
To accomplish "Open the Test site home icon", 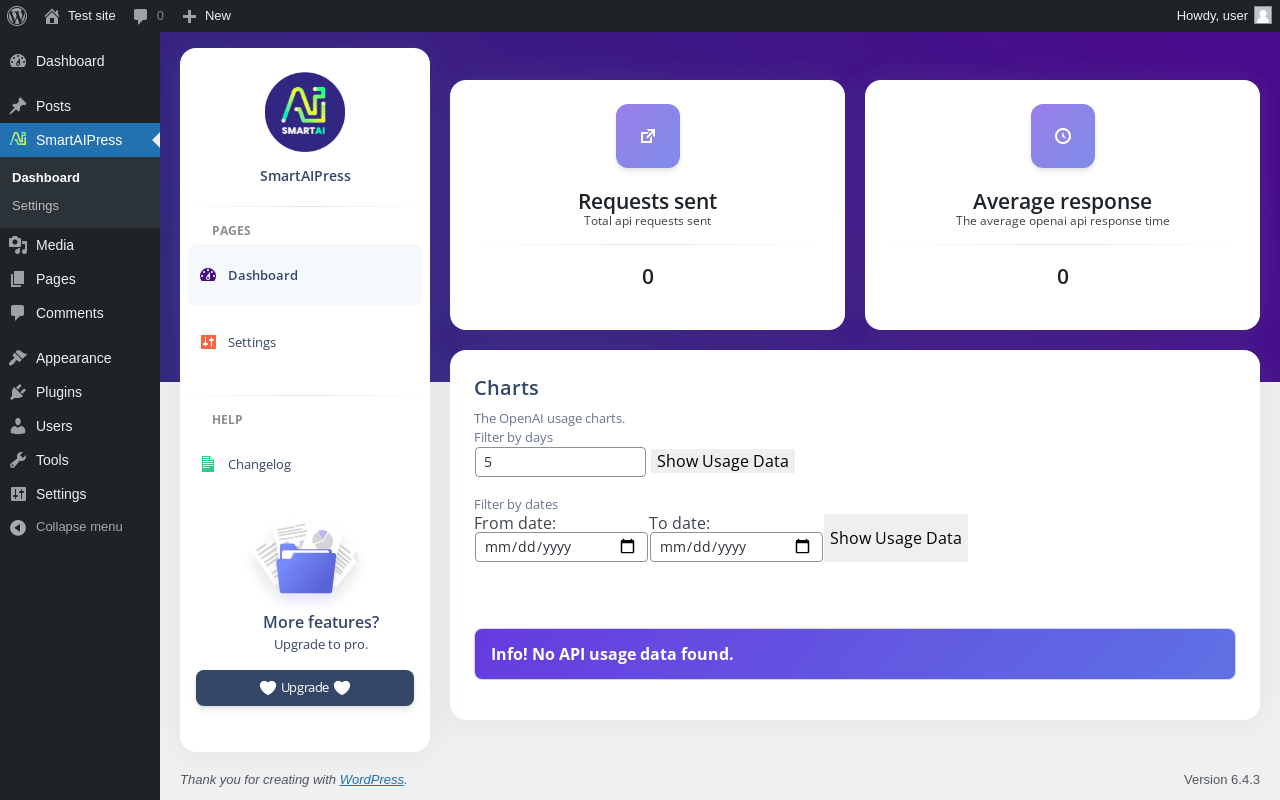I will pyautogui.click(x=52, y=16).
